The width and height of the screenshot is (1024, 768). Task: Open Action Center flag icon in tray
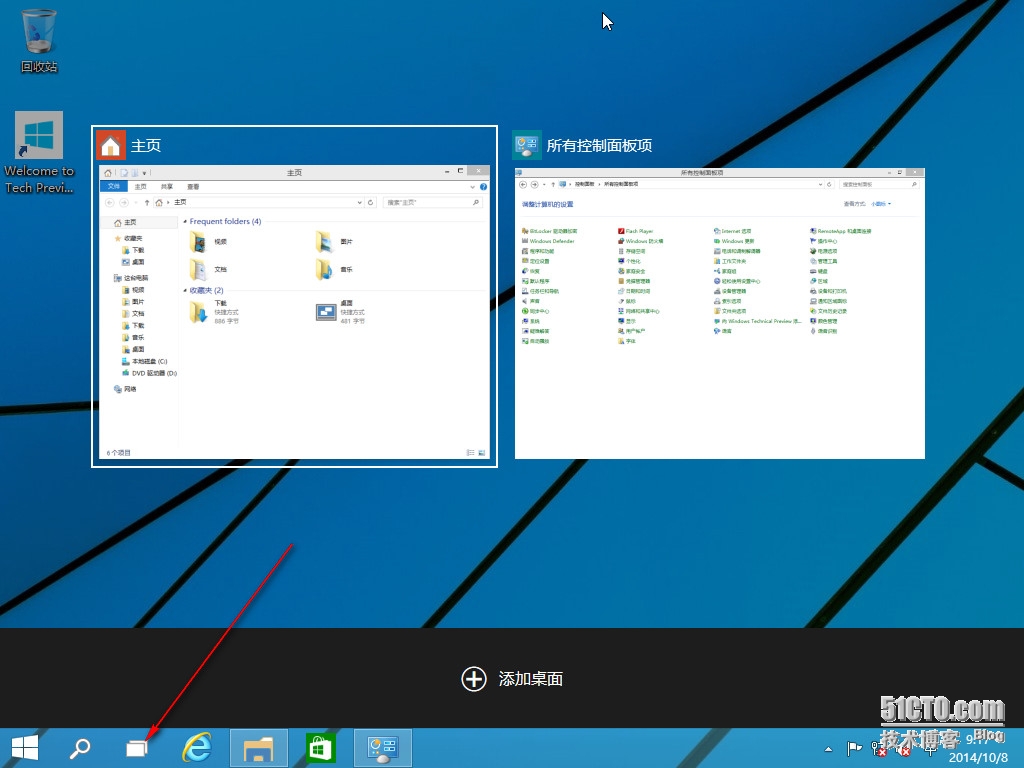[854, 748]
